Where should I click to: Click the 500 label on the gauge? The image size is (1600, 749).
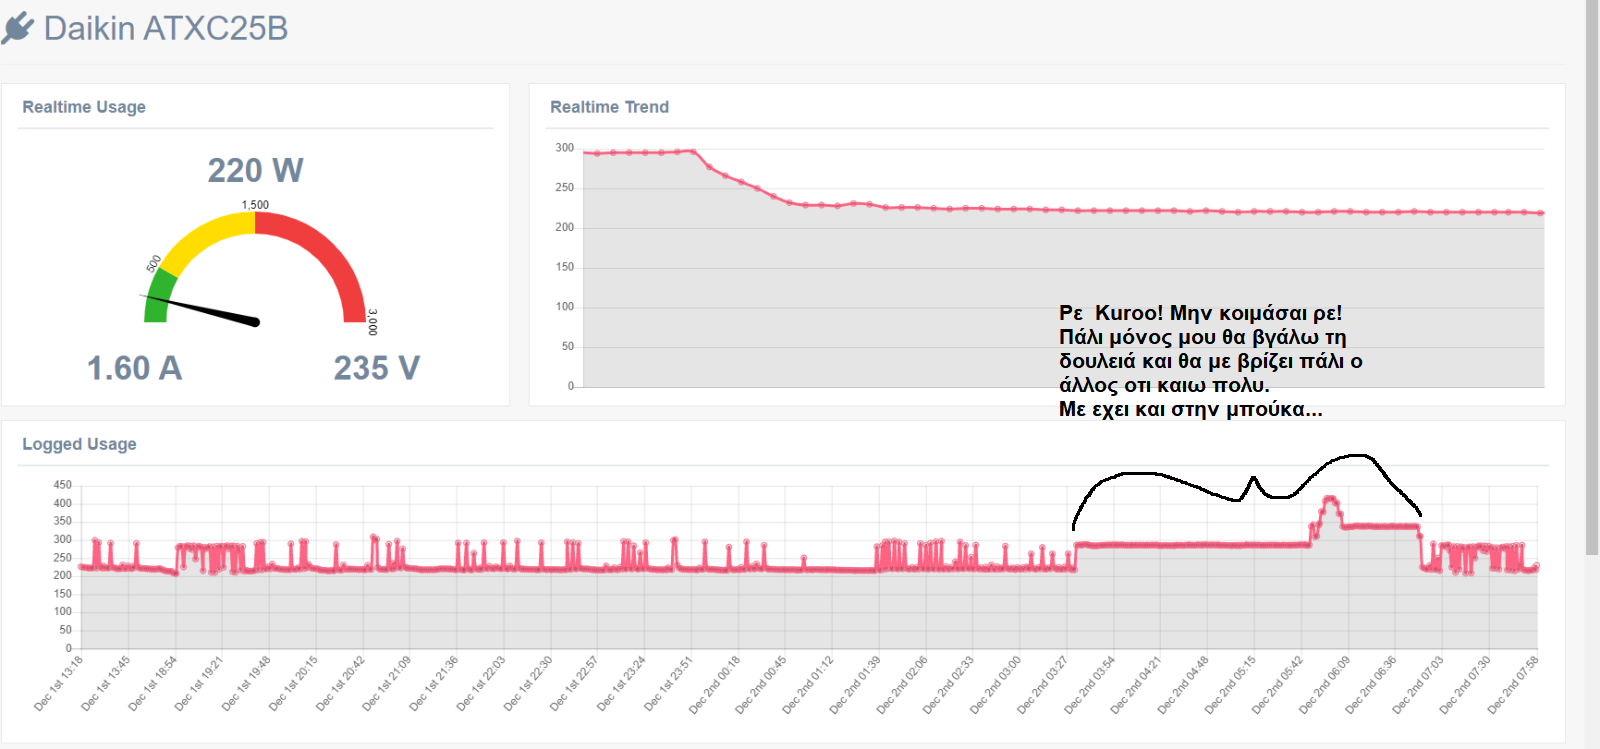point(154,264)
